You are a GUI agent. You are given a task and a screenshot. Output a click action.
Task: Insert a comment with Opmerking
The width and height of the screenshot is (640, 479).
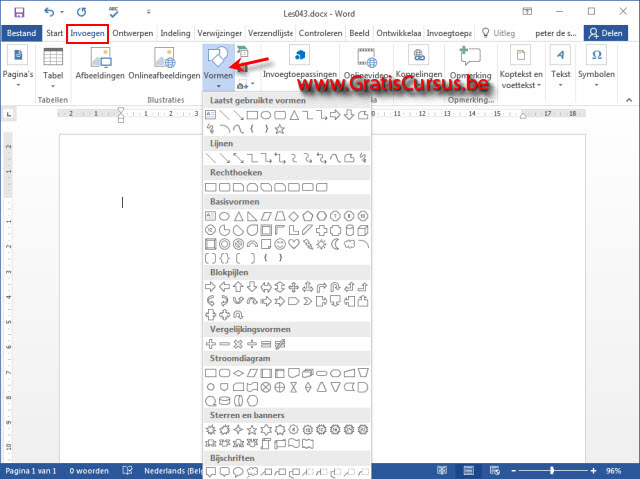coord(470,63)
